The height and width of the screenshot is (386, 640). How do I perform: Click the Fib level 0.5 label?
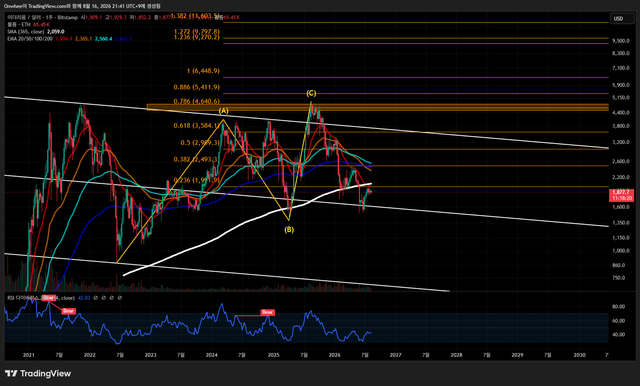[x=200, y=142]
